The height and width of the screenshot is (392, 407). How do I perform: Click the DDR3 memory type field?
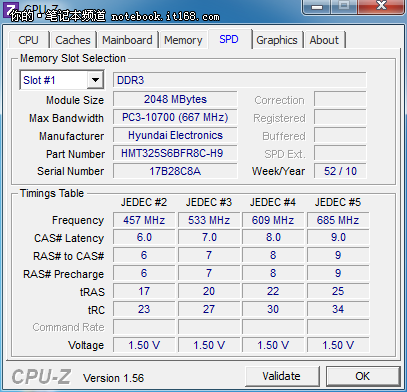(x=239, y=80)
